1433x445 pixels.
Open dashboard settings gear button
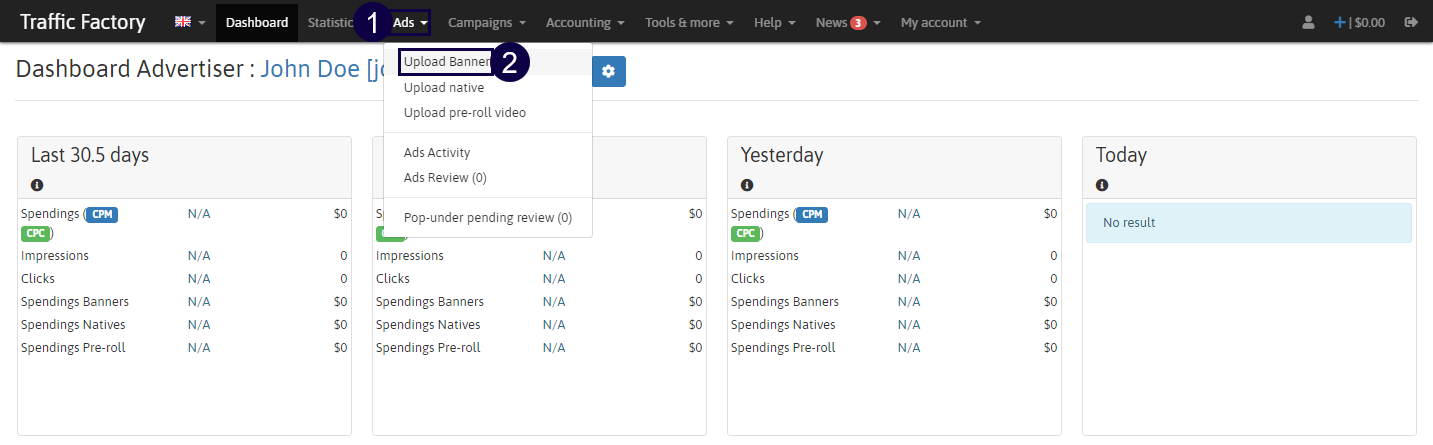click(x=608, y=72)
